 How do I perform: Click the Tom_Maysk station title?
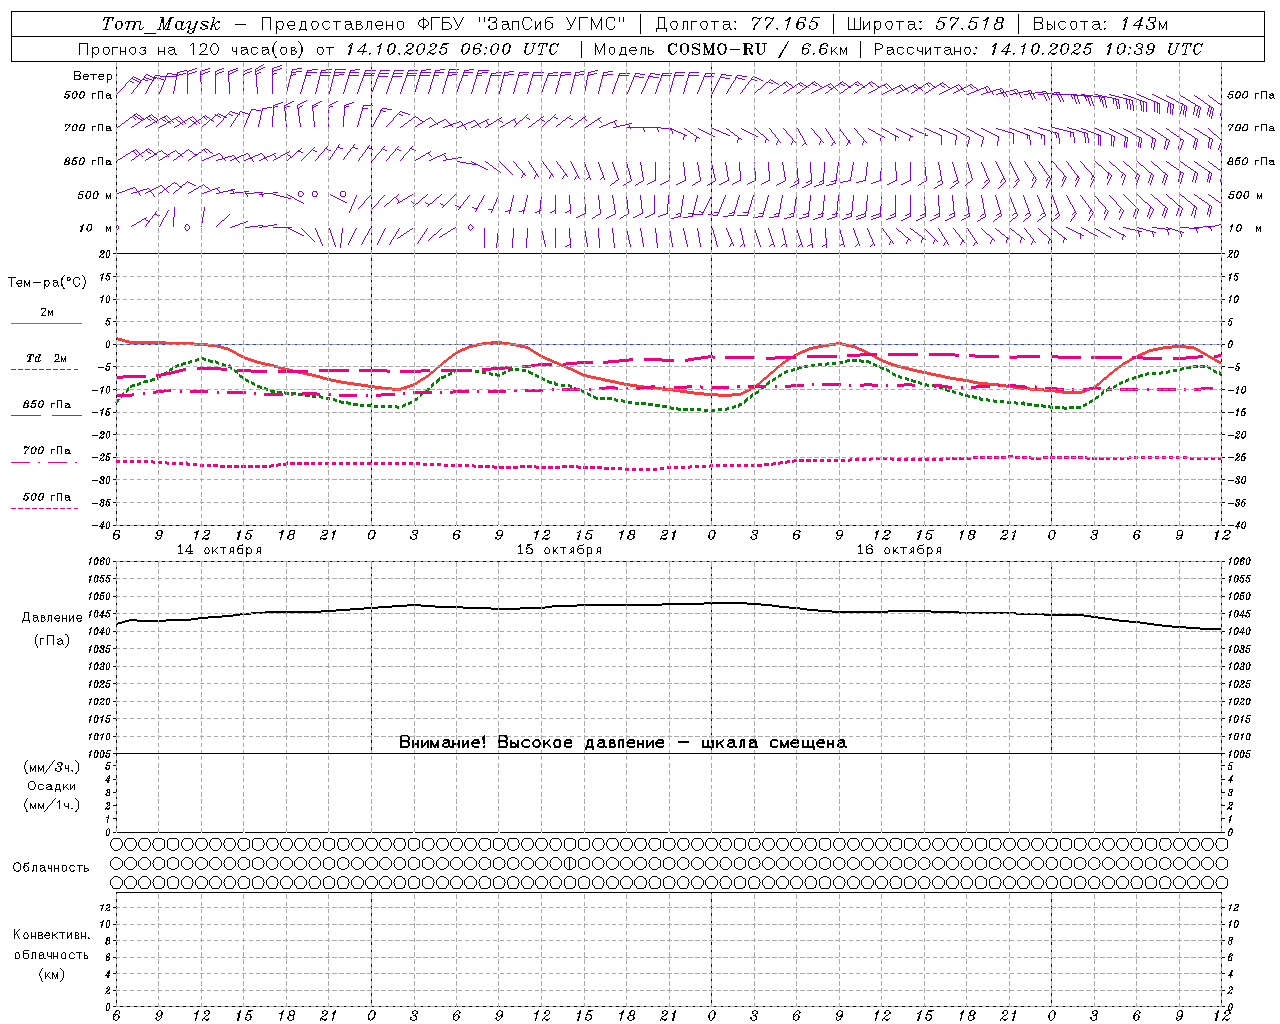tap(161, 24)
